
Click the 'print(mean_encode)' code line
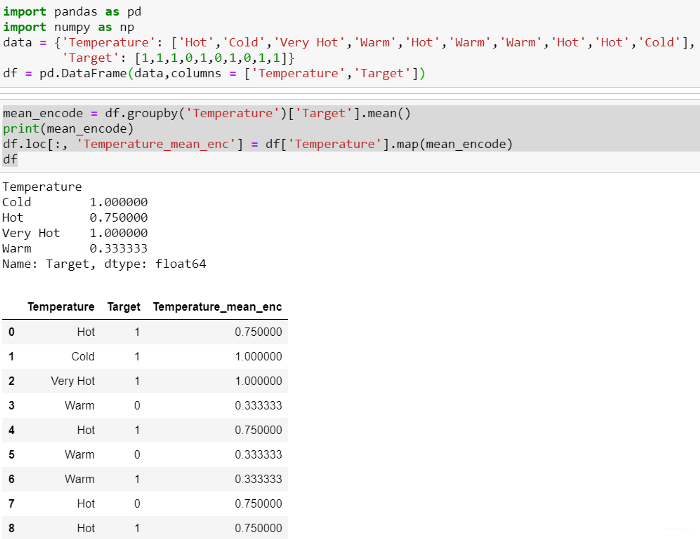pyautogui.click(x=68, y=129)
